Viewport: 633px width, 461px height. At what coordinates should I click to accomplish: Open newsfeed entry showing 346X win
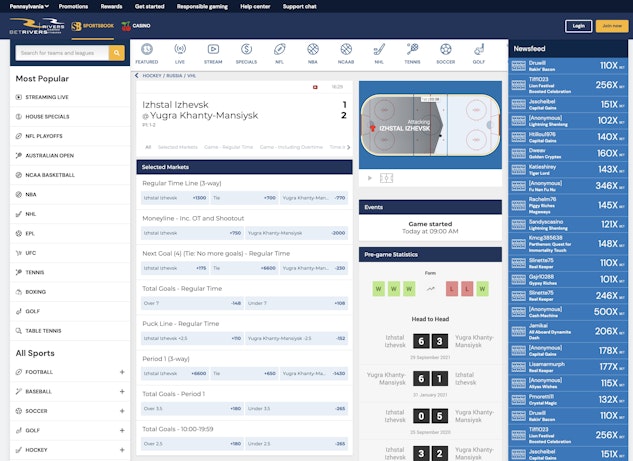tap(568, 186)
